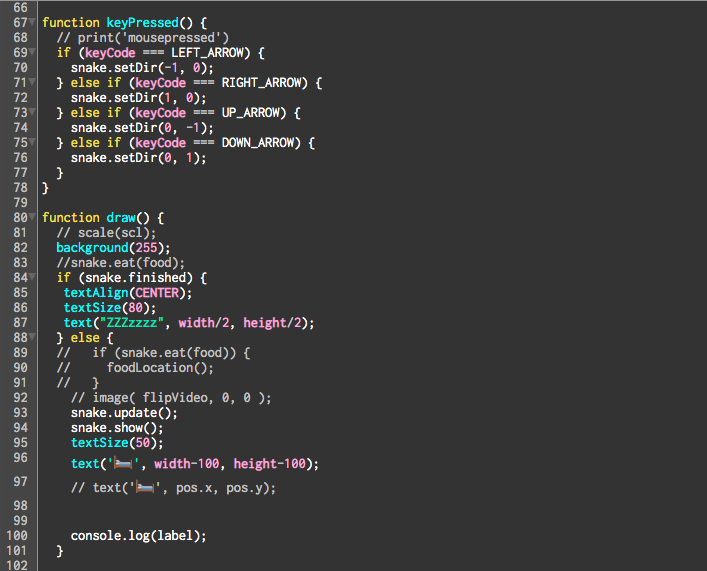The width and height of the screenshot is (707, 571).
Task: Collapse the RIGHT_ARROW else-if fold arrow on line 71
Action: click(32, 82)
